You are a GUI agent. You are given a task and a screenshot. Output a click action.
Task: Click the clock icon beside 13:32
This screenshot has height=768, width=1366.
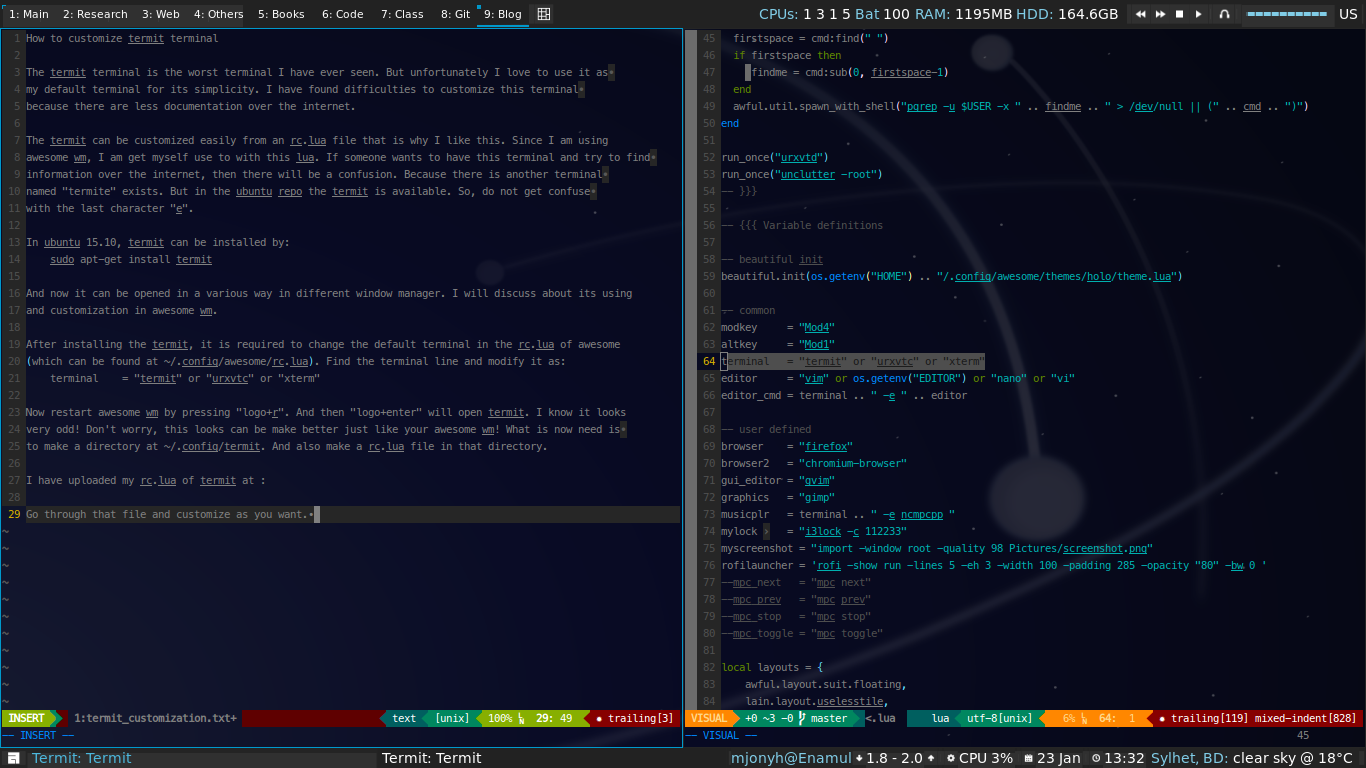tap(1095, 757)
